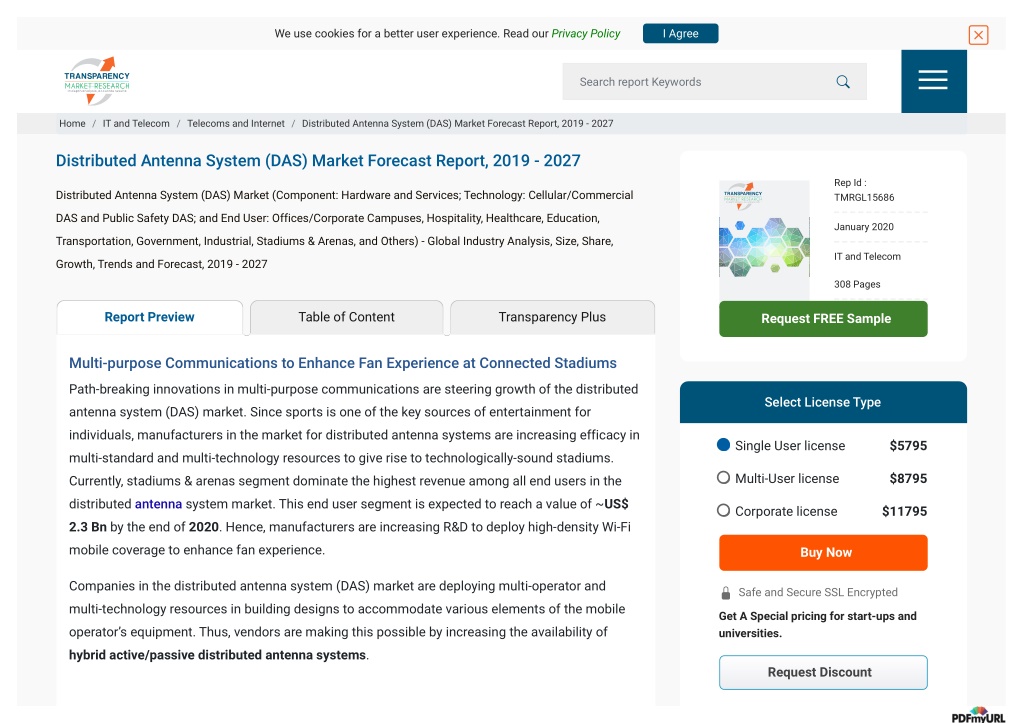
Task: Click Multi-purpose Communications section heading
Action: pyautogui.click(x=343, y=363)
